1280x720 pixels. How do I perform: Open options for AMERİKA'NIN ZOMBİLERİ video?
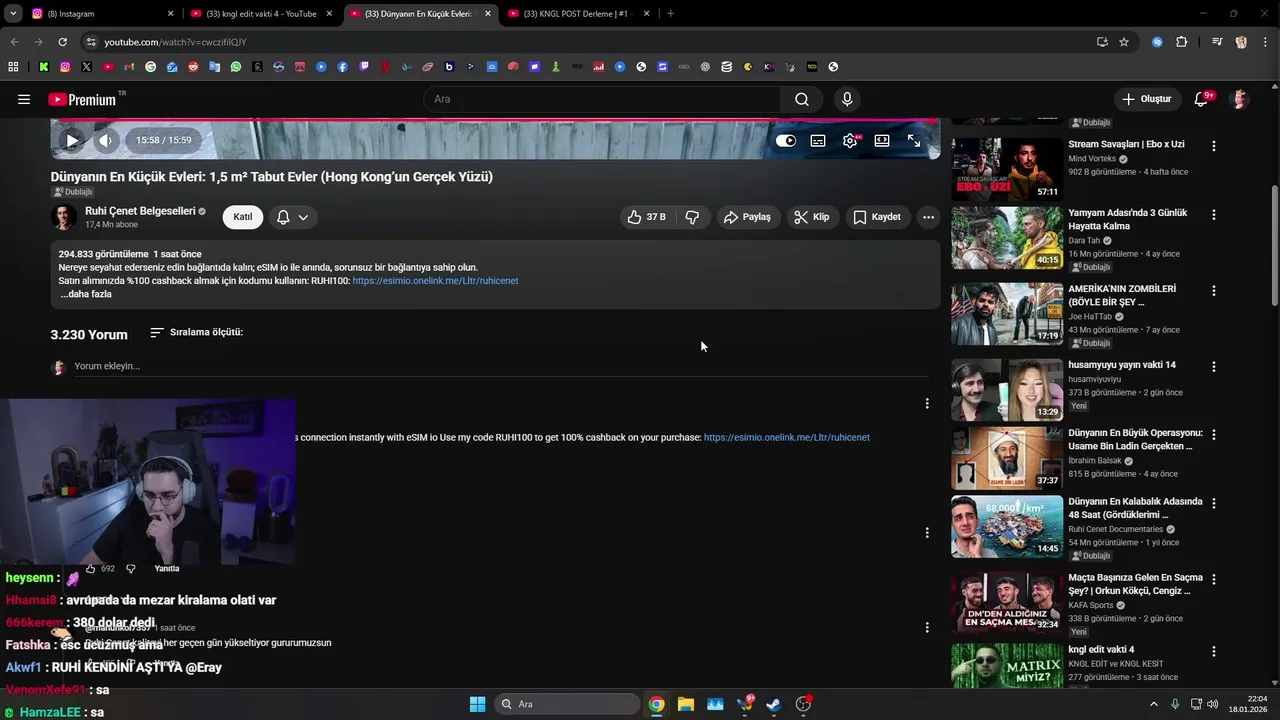1214,291
